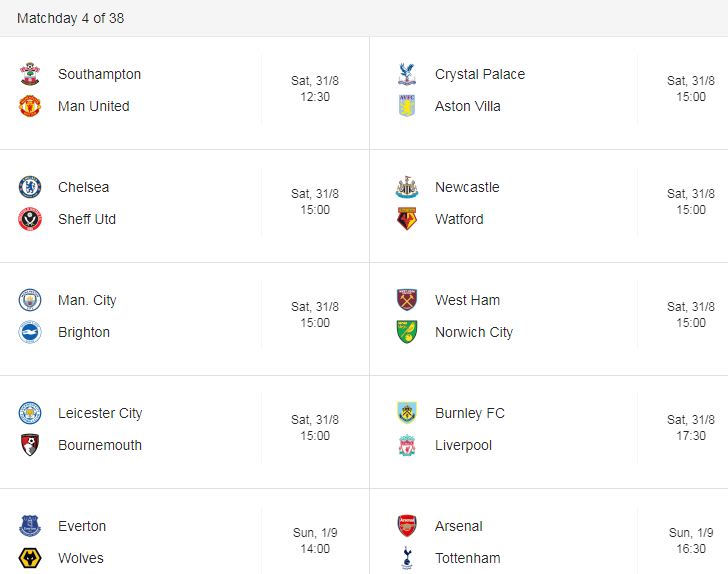The height and width of the screenshot is (574, 728).
Task: Click the West Ham team name
Action: pos(467,300)
